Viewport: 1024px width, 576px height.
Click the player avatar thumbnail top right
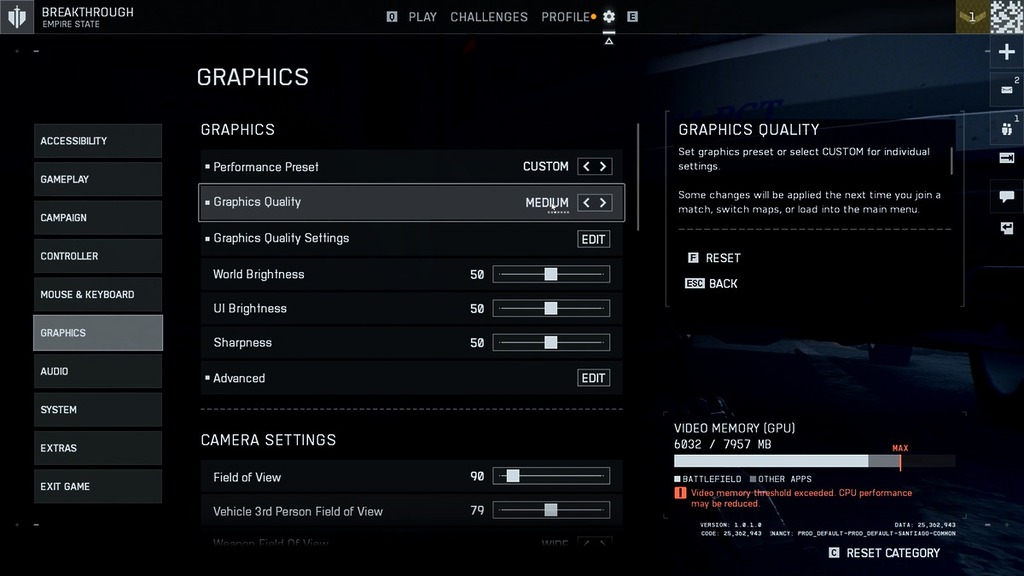tap(1007, 17)
